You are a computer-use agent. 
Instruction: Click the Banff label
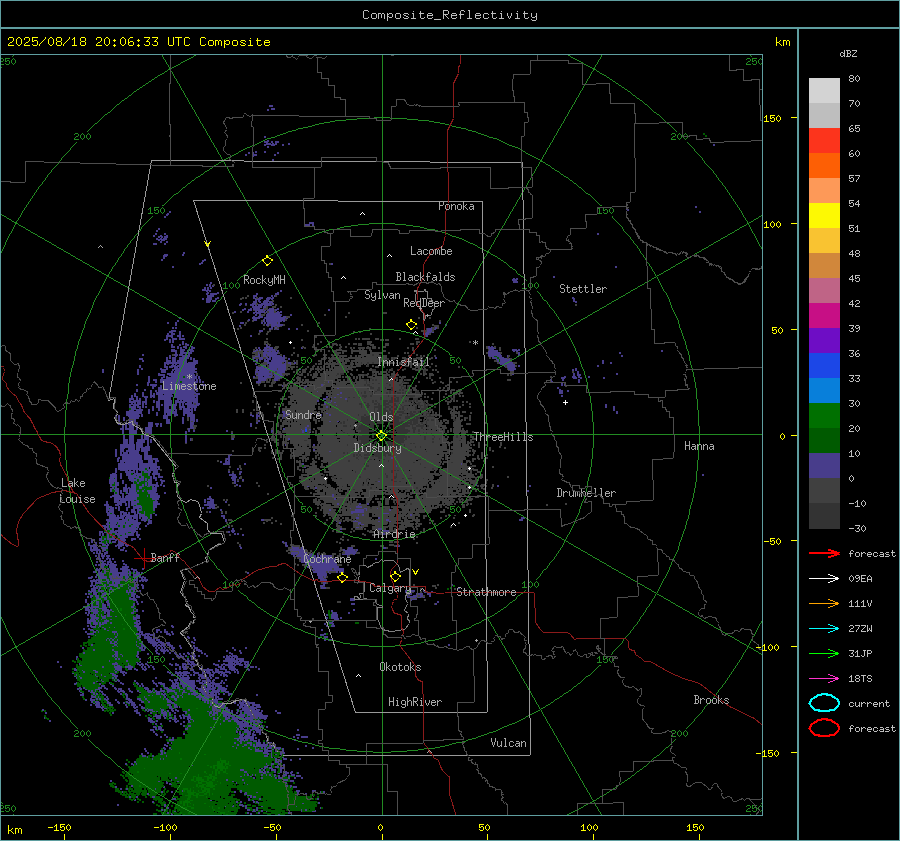point(165,557)
